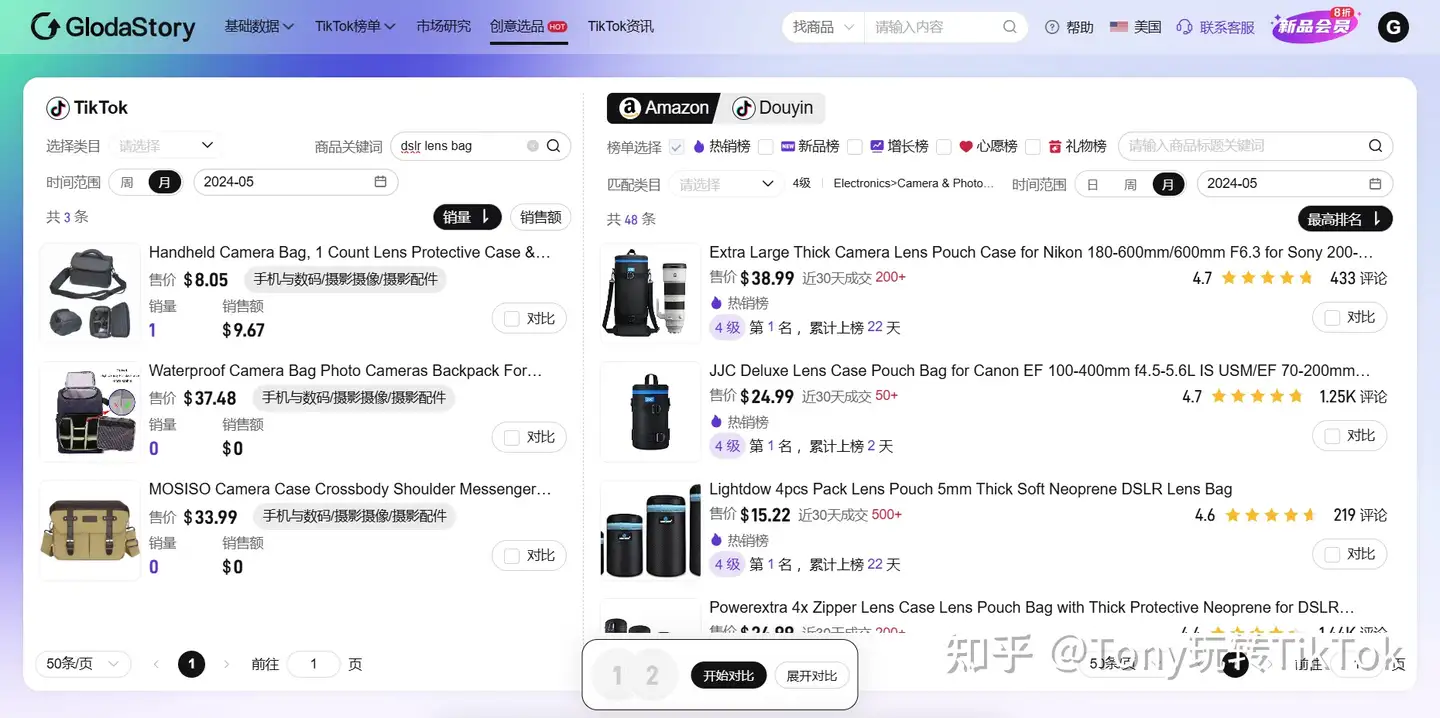Open Waterproof Camera Bag thumbnail
1440x718 pixels.
90,412
